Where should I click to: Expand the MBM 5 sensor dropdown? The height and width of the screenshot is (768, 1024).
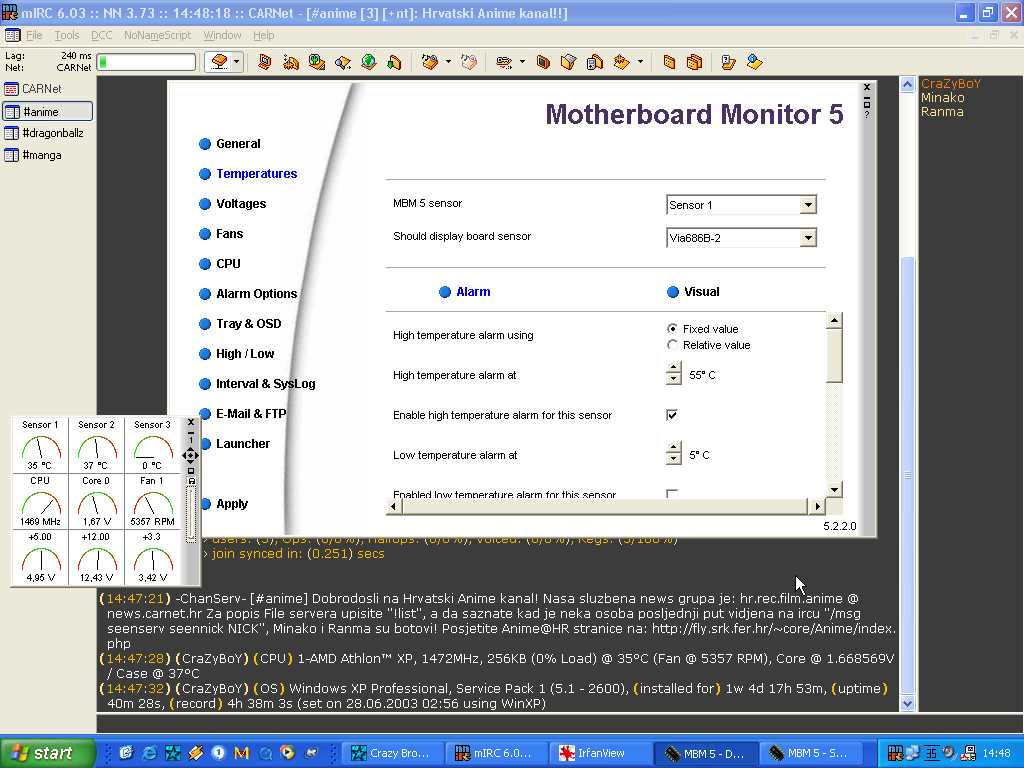point(808,205)
